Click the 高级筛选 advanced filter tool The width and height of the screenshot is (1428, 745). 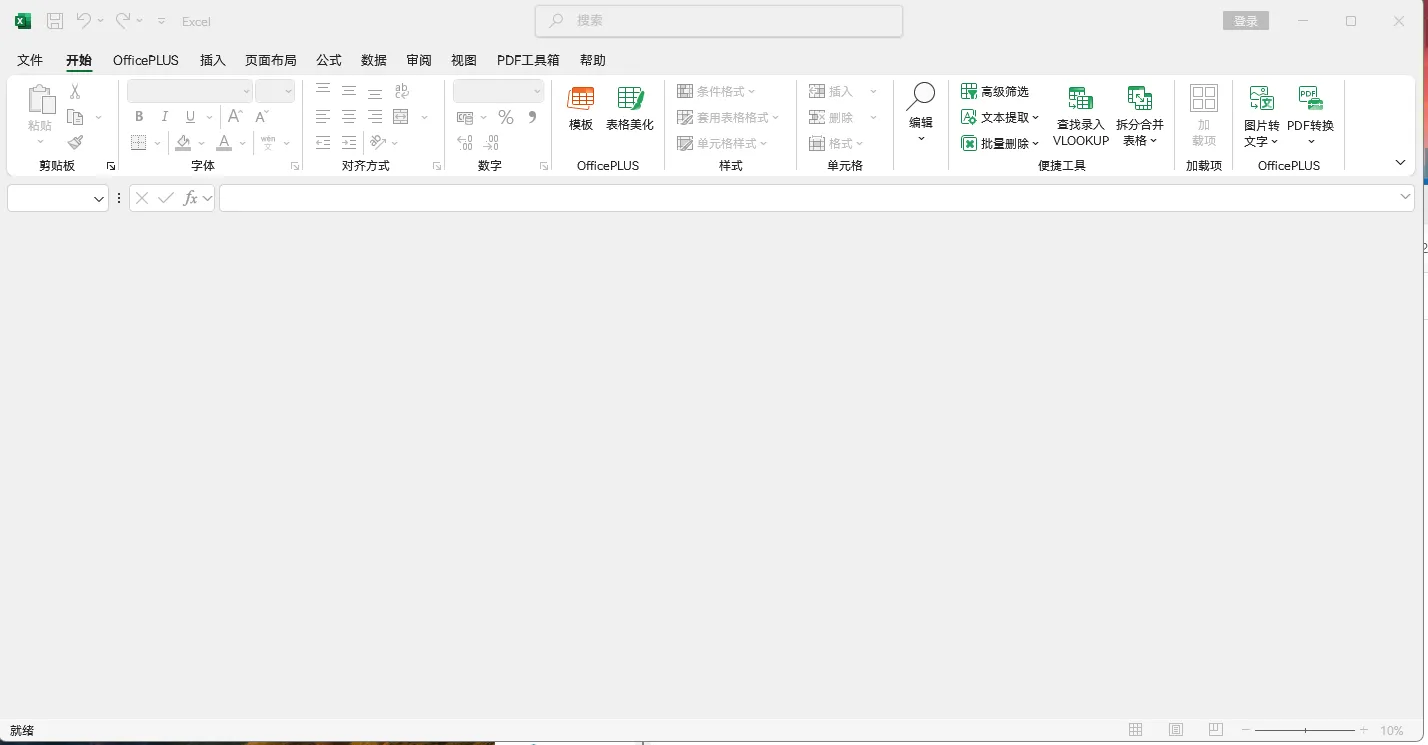pyautogui.click(x=995, y=92)
